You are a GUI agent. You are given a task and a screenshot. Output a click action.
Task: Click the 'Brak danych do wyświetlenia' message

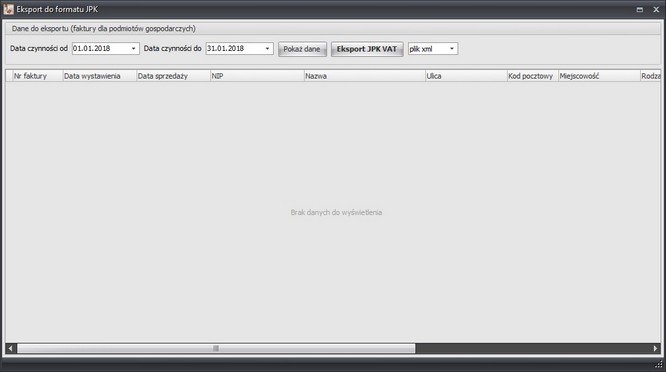point(336,212)
